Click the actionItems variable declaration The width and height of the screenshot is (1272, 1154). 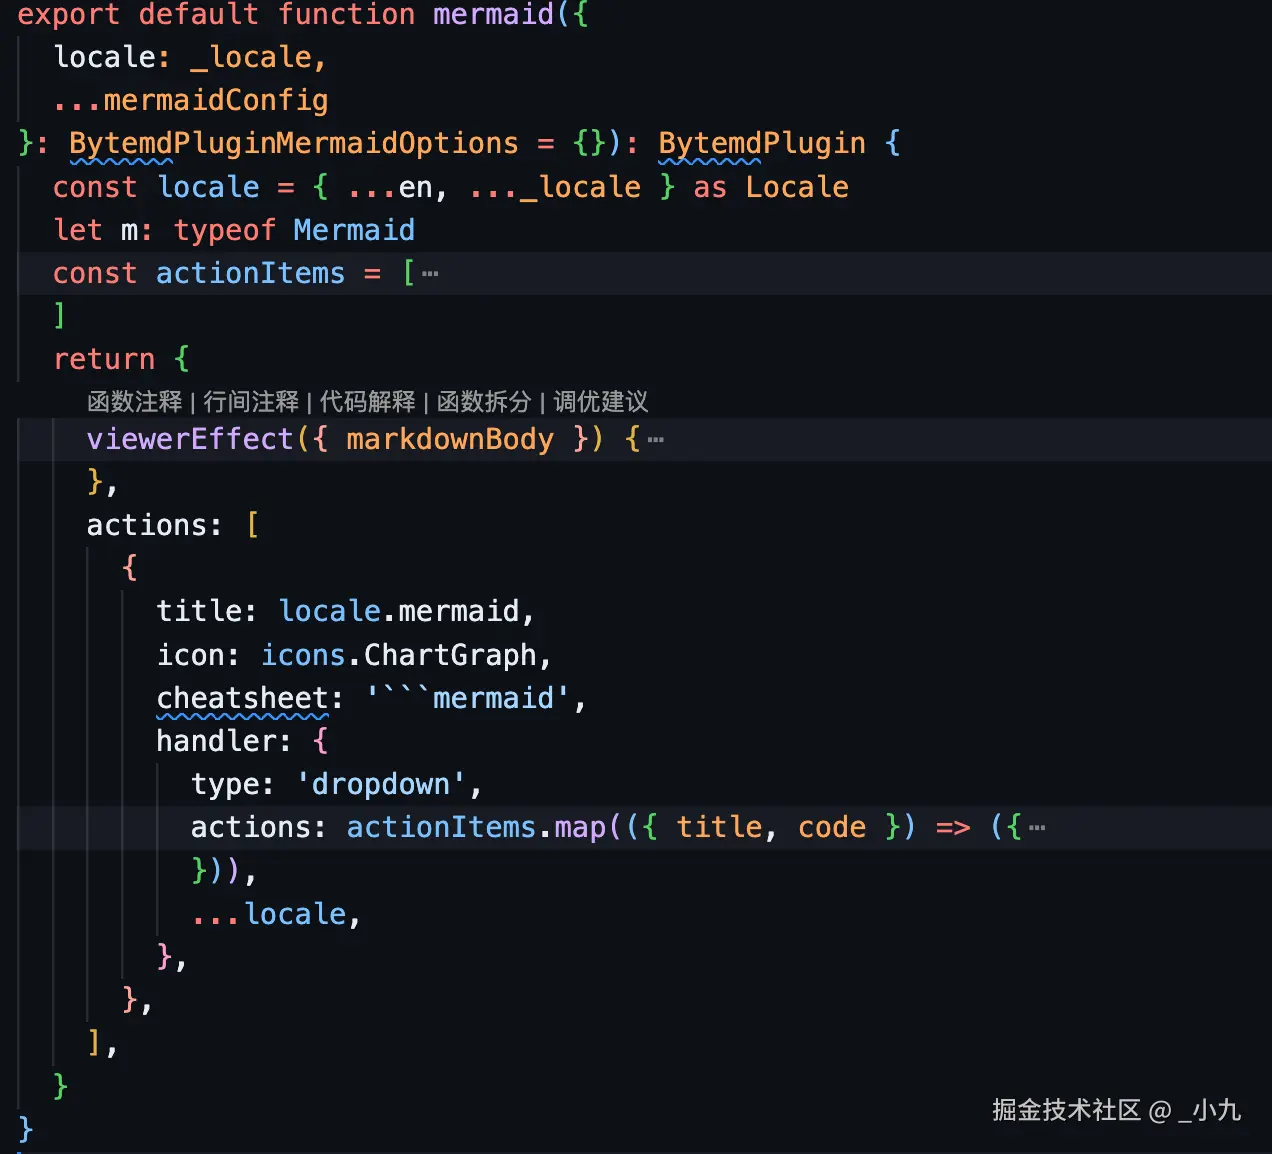tap(250, 273)
